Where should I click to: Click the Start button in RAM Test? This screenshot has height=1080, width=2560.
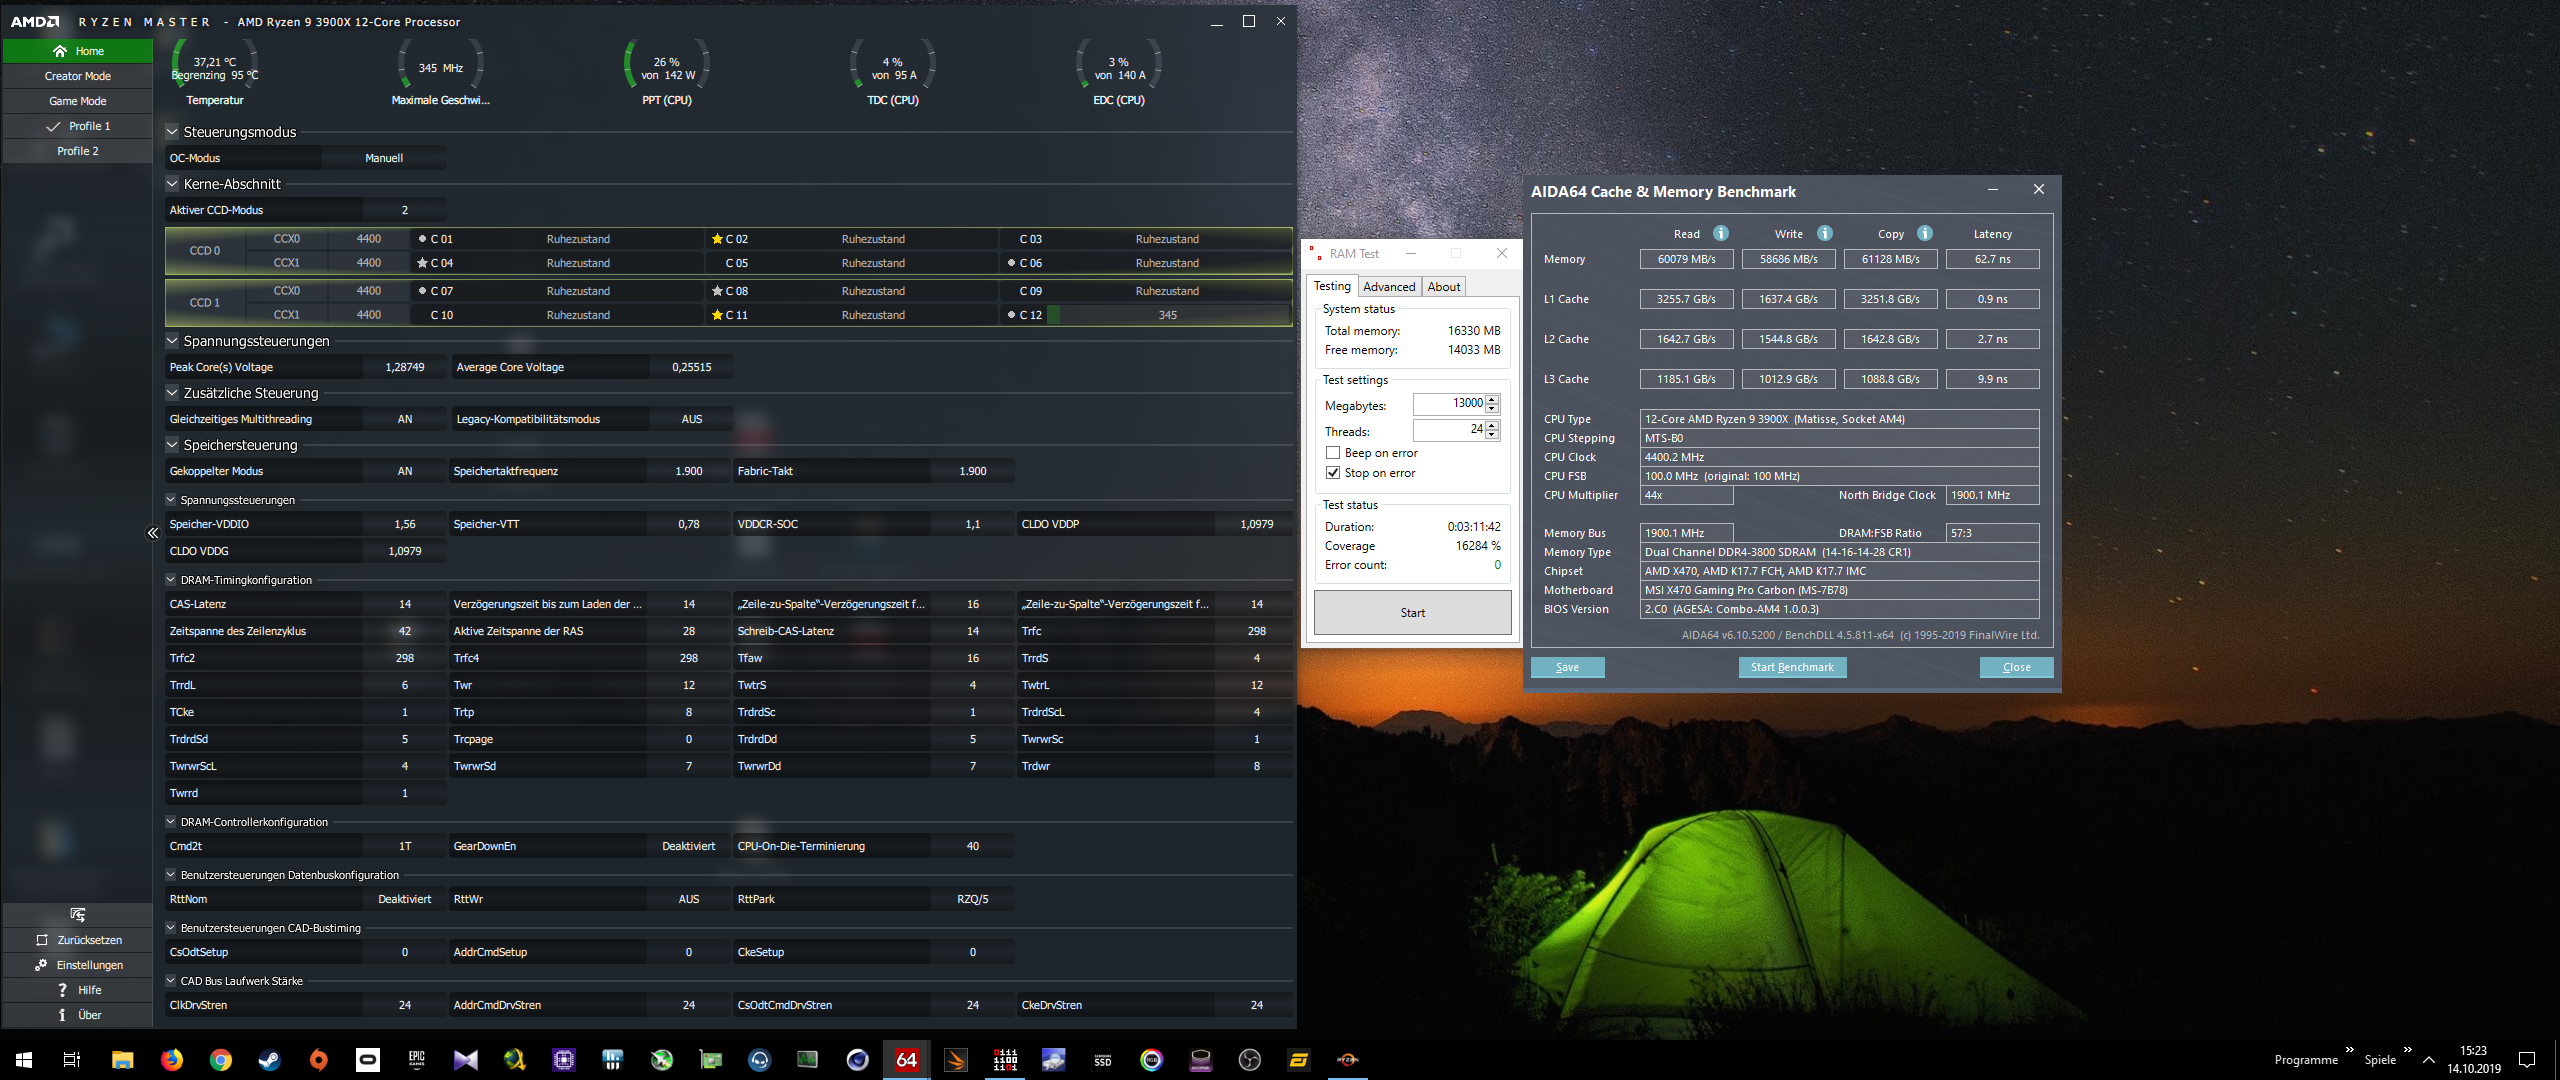tap(1411, 612)
